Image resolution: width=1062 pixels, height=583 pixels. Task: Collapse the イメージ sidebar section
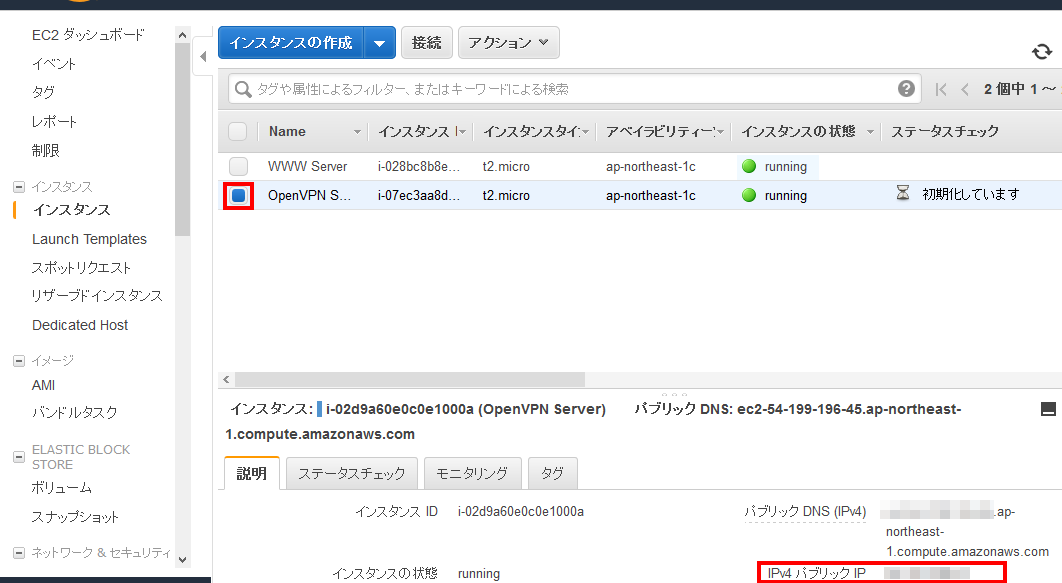pos(19,361)
